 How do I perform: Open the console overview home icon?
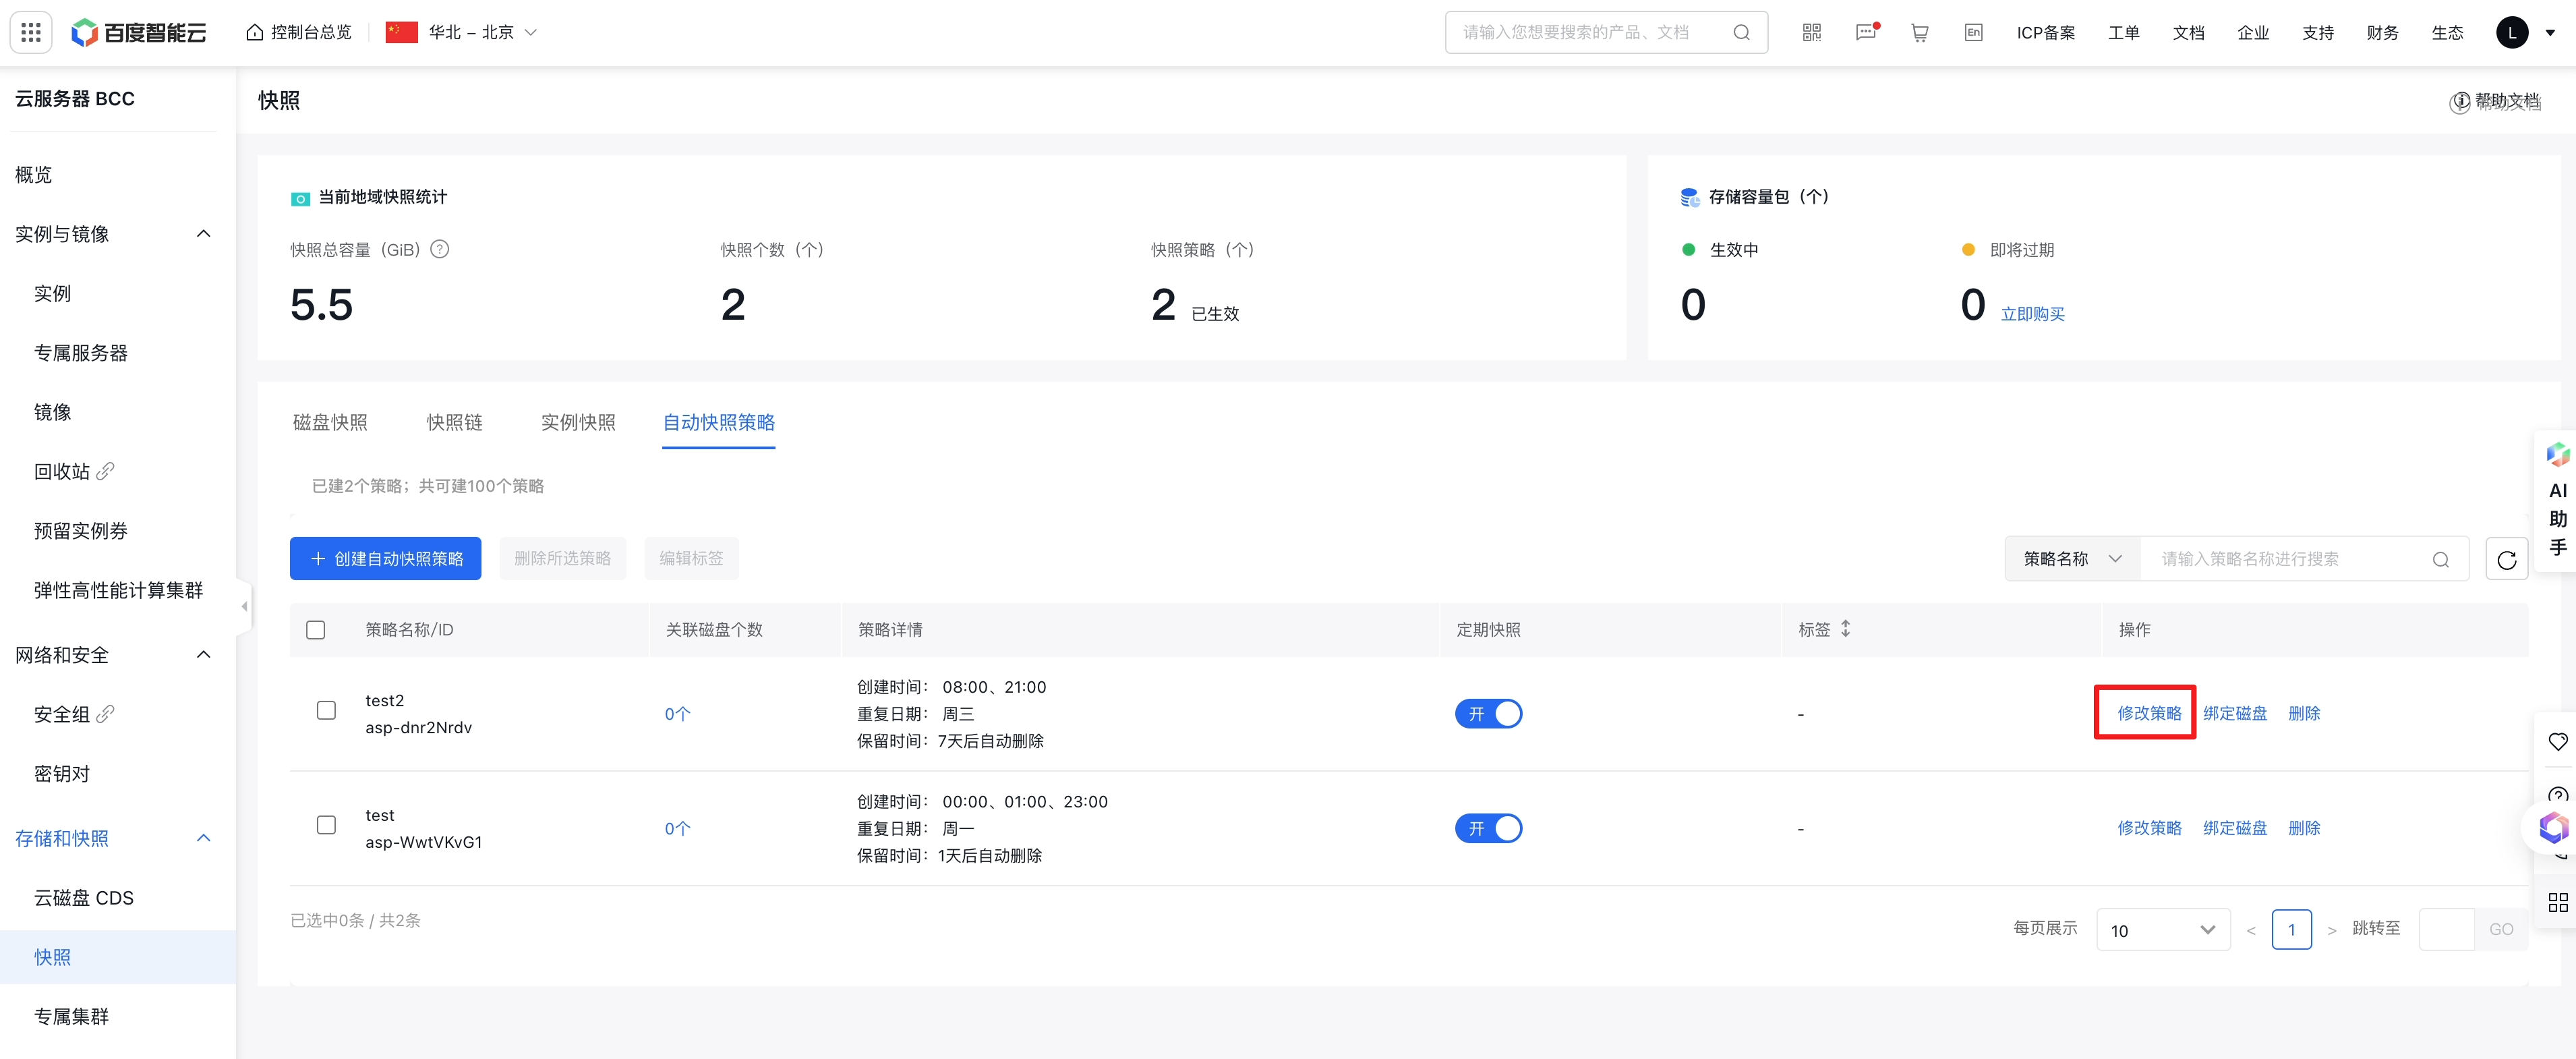pos(255,33)
